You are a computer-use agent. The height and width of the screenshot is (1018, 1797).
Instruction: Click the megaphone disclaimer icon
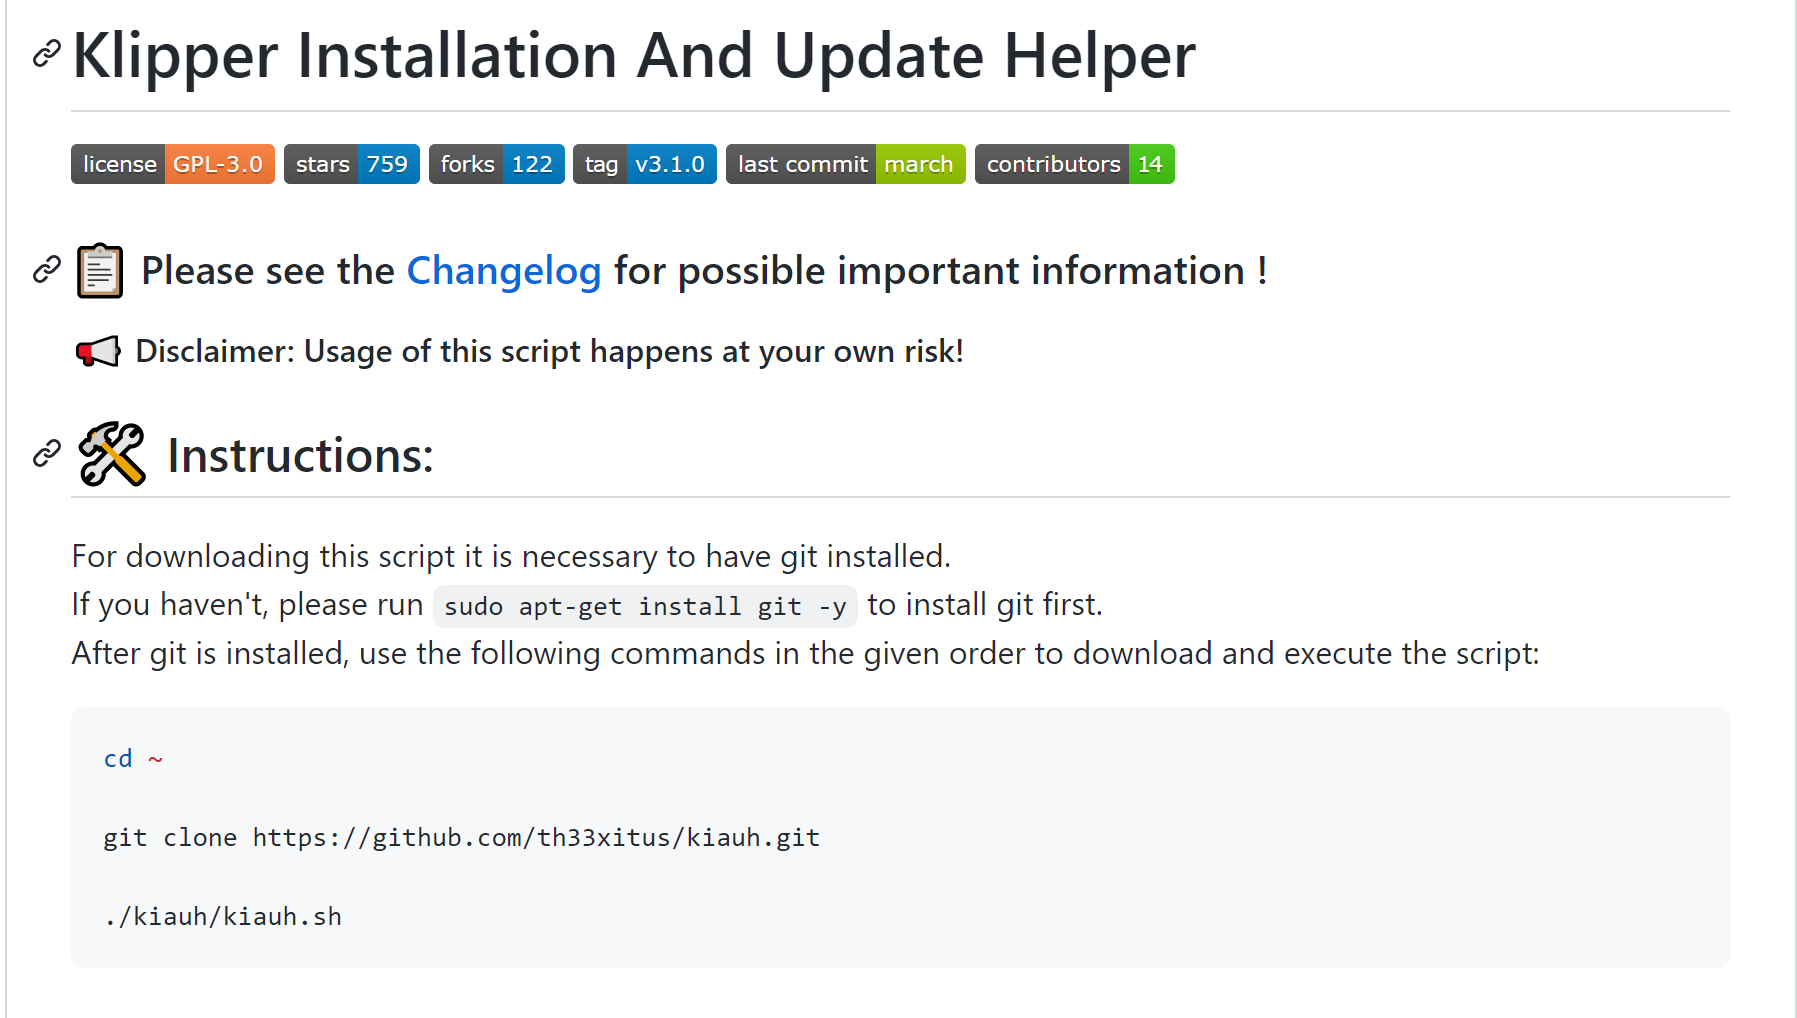click(98, 352)
